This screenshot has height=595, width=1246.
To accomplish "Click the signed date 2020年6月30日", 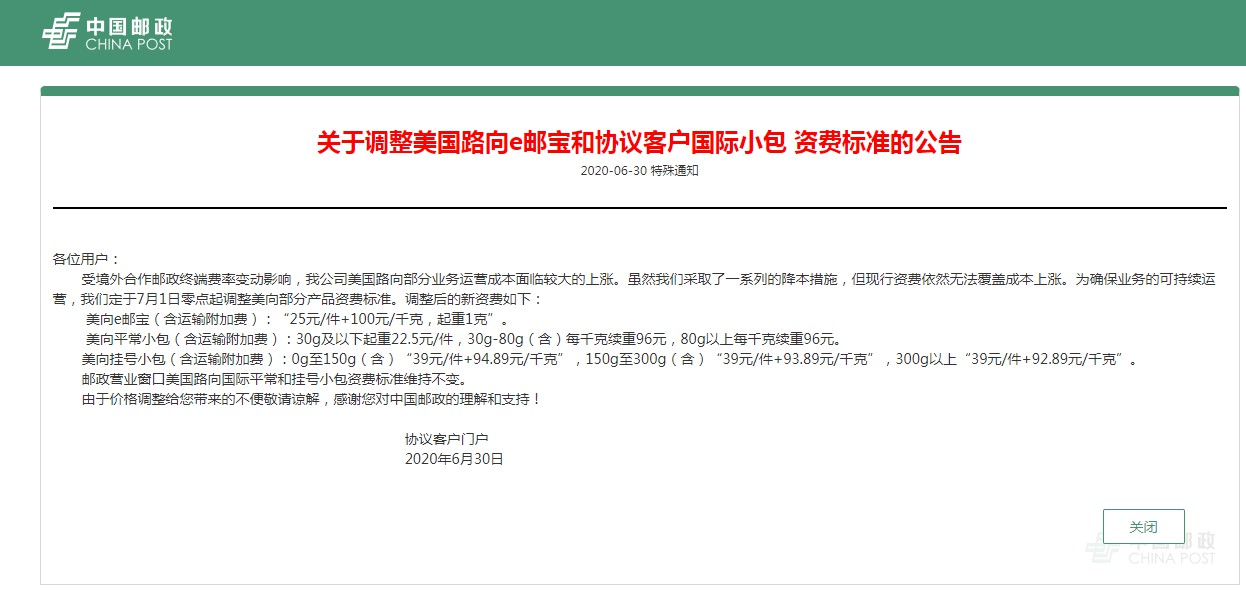I will [454, 460].
